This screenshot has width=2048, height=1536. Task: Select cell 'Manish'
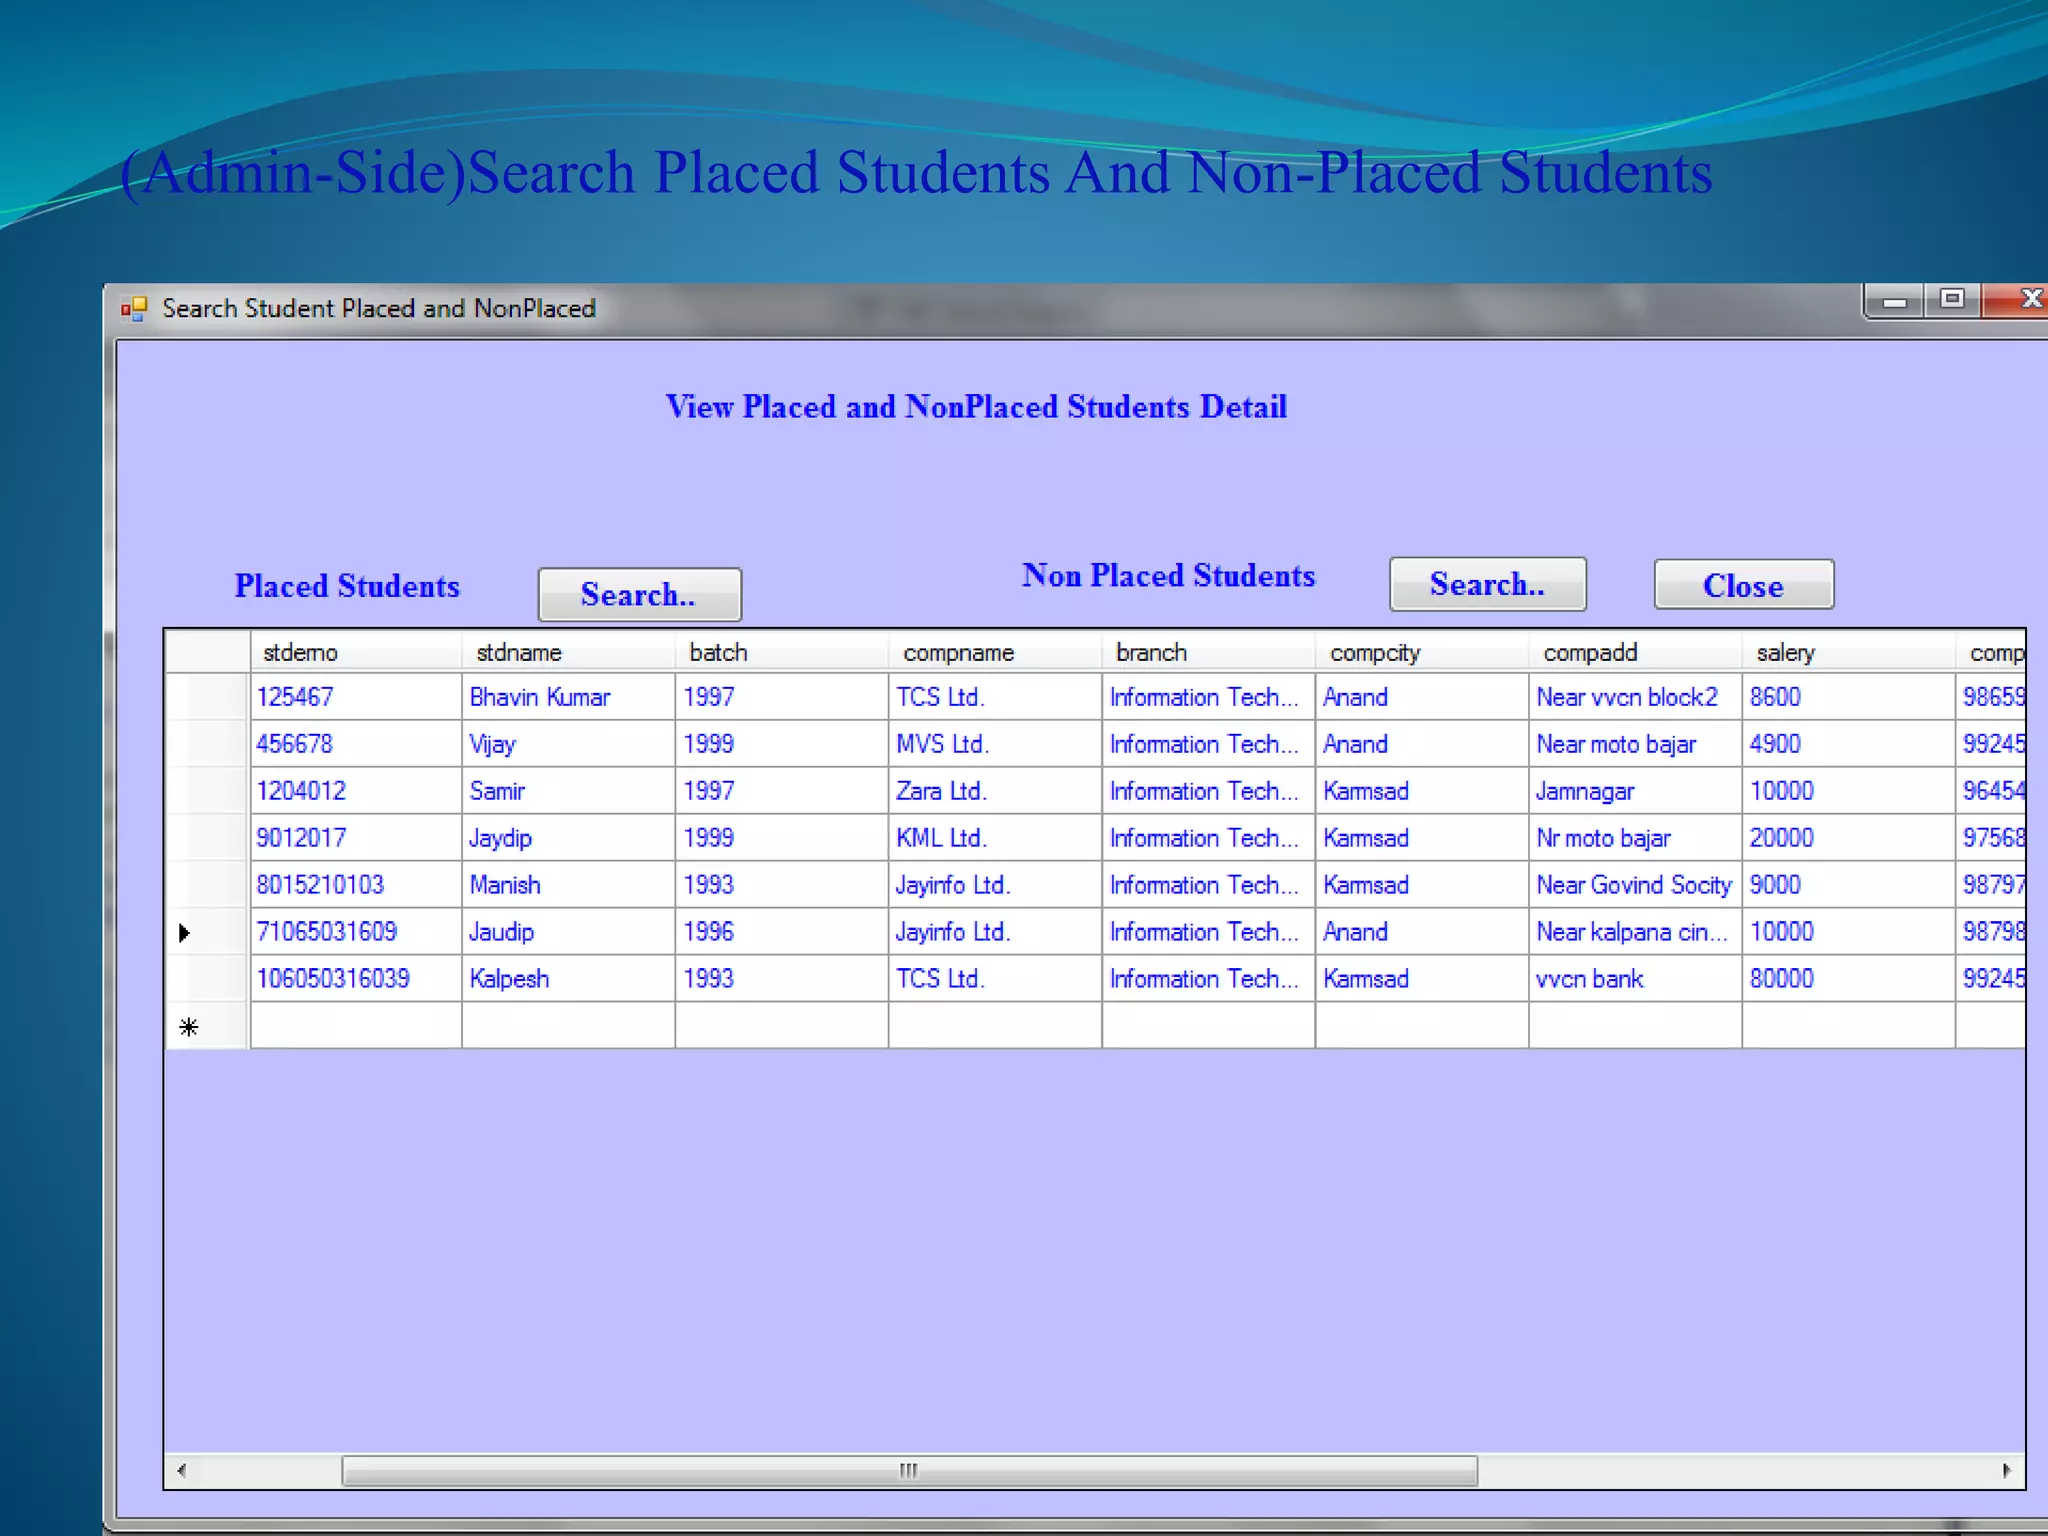pos(569,885)
